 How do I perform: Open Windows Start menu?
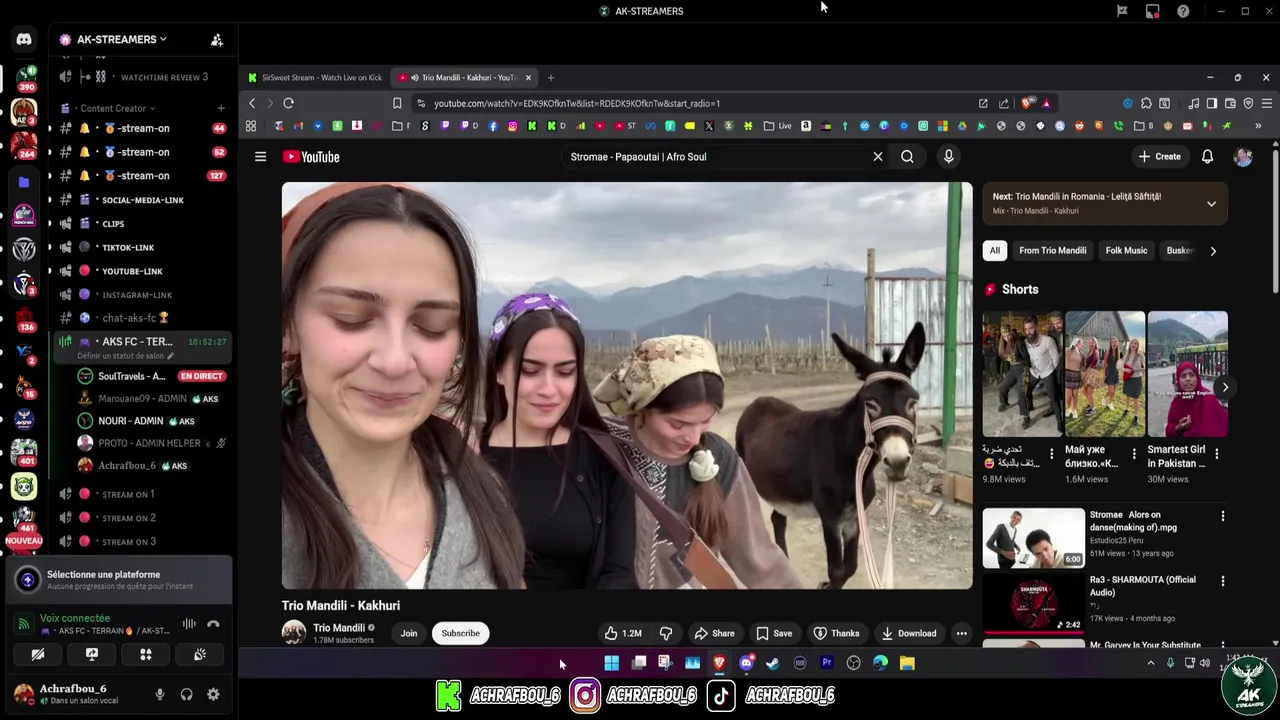(611, 662)
